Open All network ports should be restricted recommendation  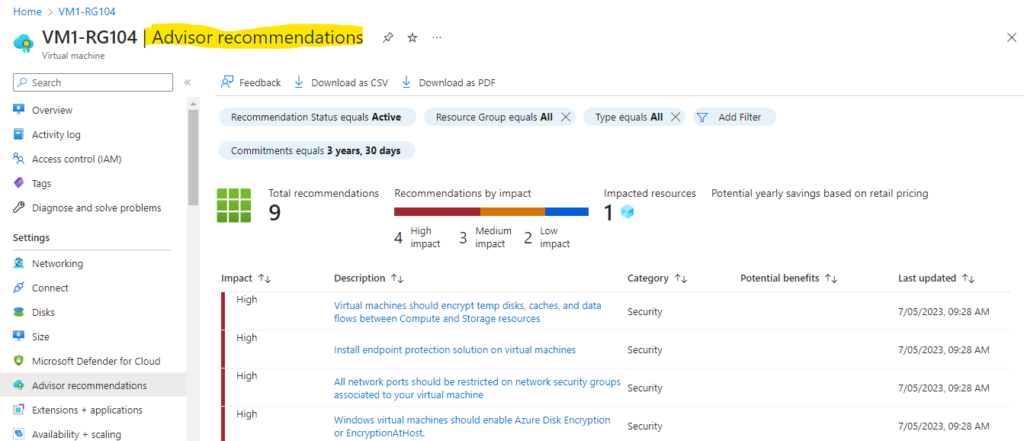pos(477,389)
